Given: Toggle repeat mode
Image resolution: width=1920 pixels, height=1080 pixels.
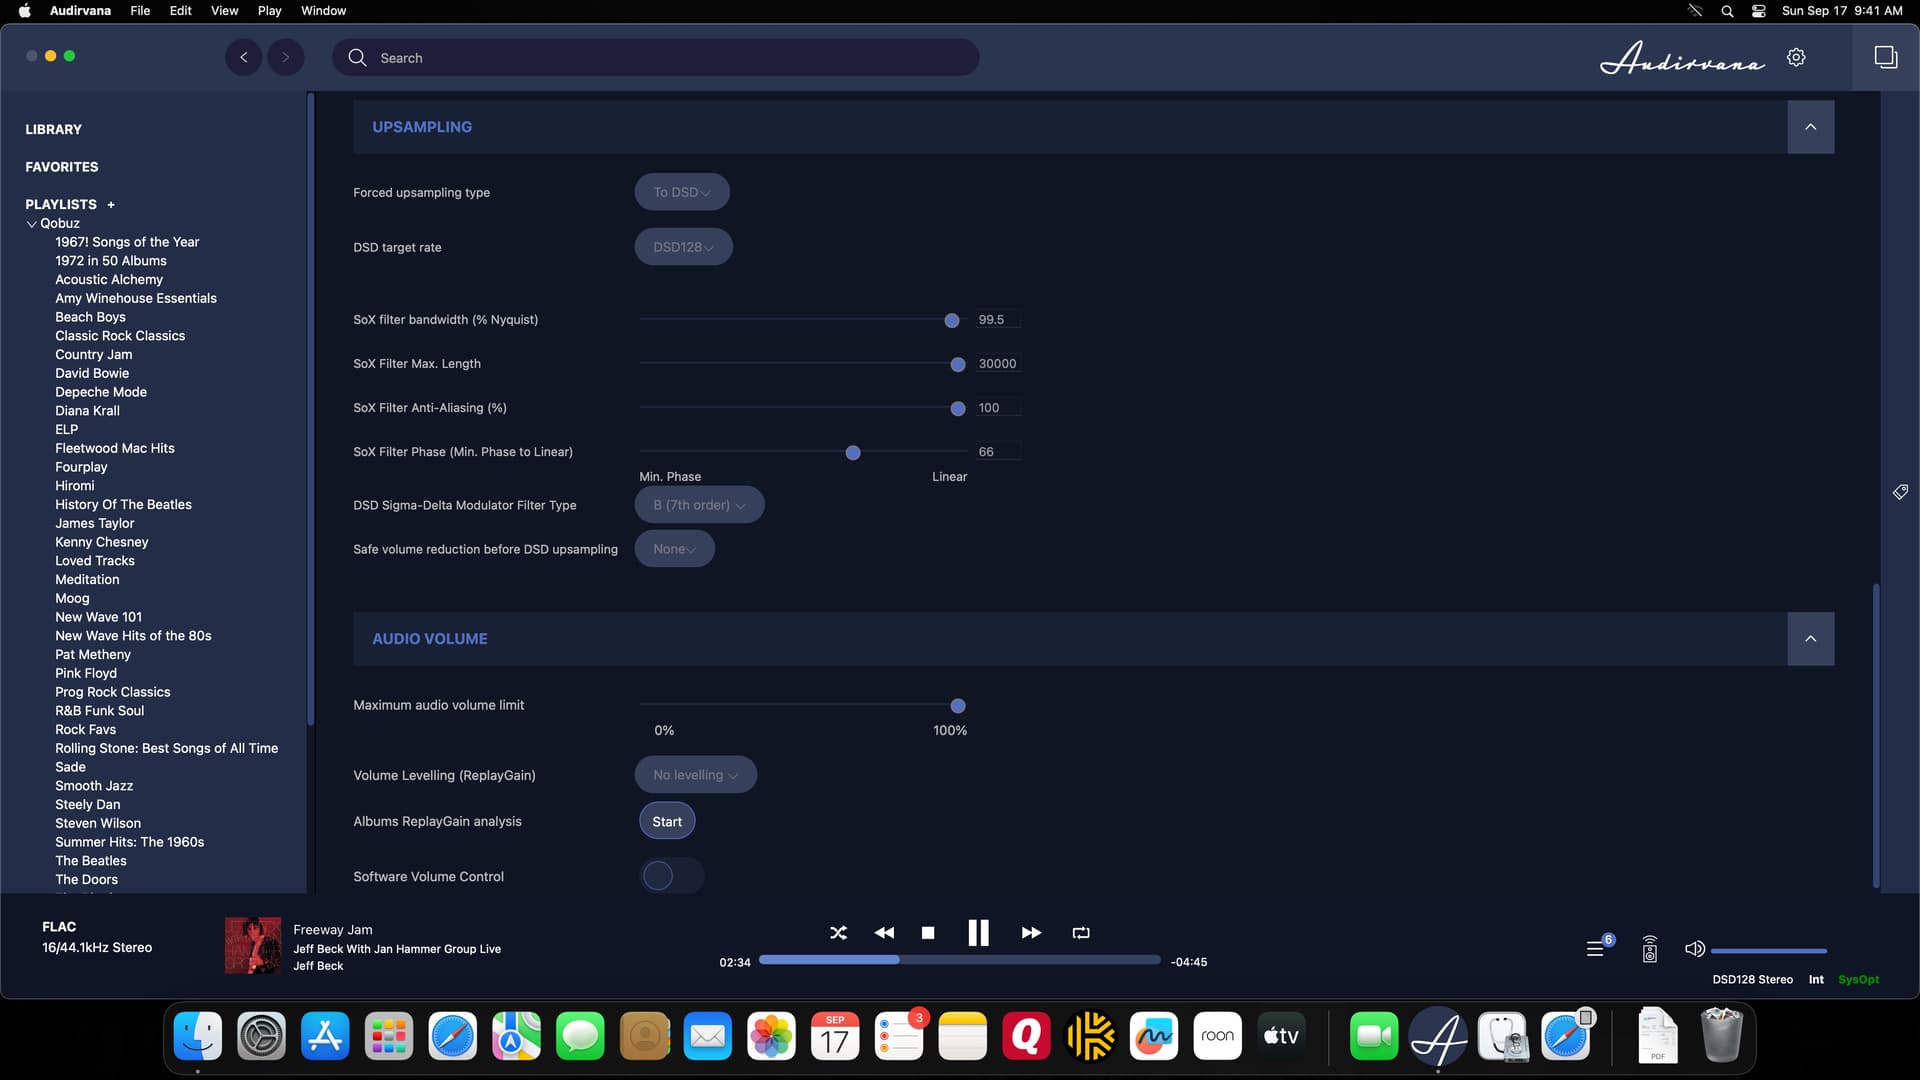Looking at the screenshot, I should [x=1081, y=932].
